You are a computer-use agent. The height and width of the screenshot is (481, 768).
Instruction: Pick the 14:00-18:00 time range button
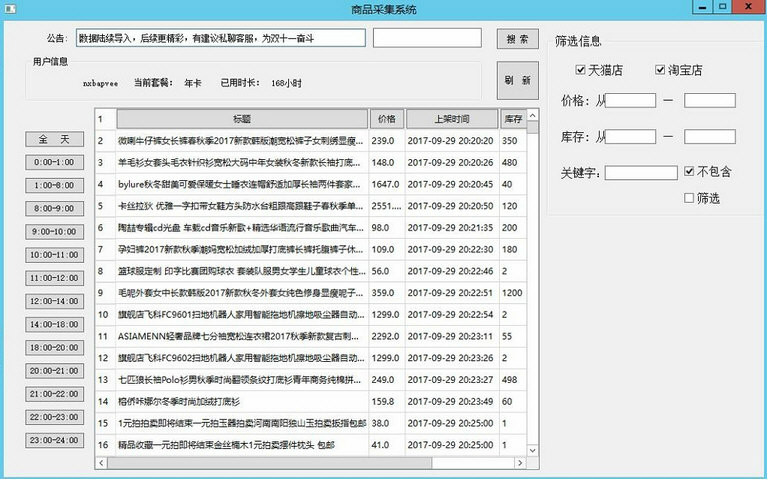tap(54, 324)
